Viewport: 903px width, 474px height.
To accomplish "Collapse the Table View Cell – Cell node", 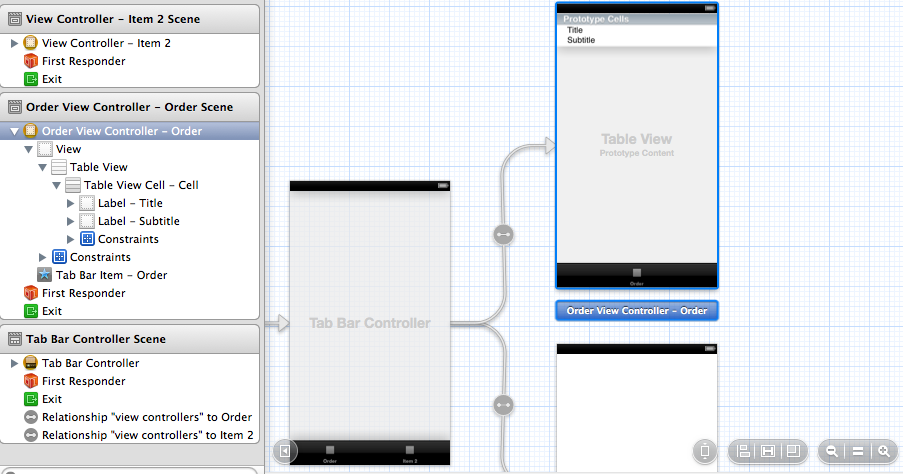I will [x=56, y=185].
